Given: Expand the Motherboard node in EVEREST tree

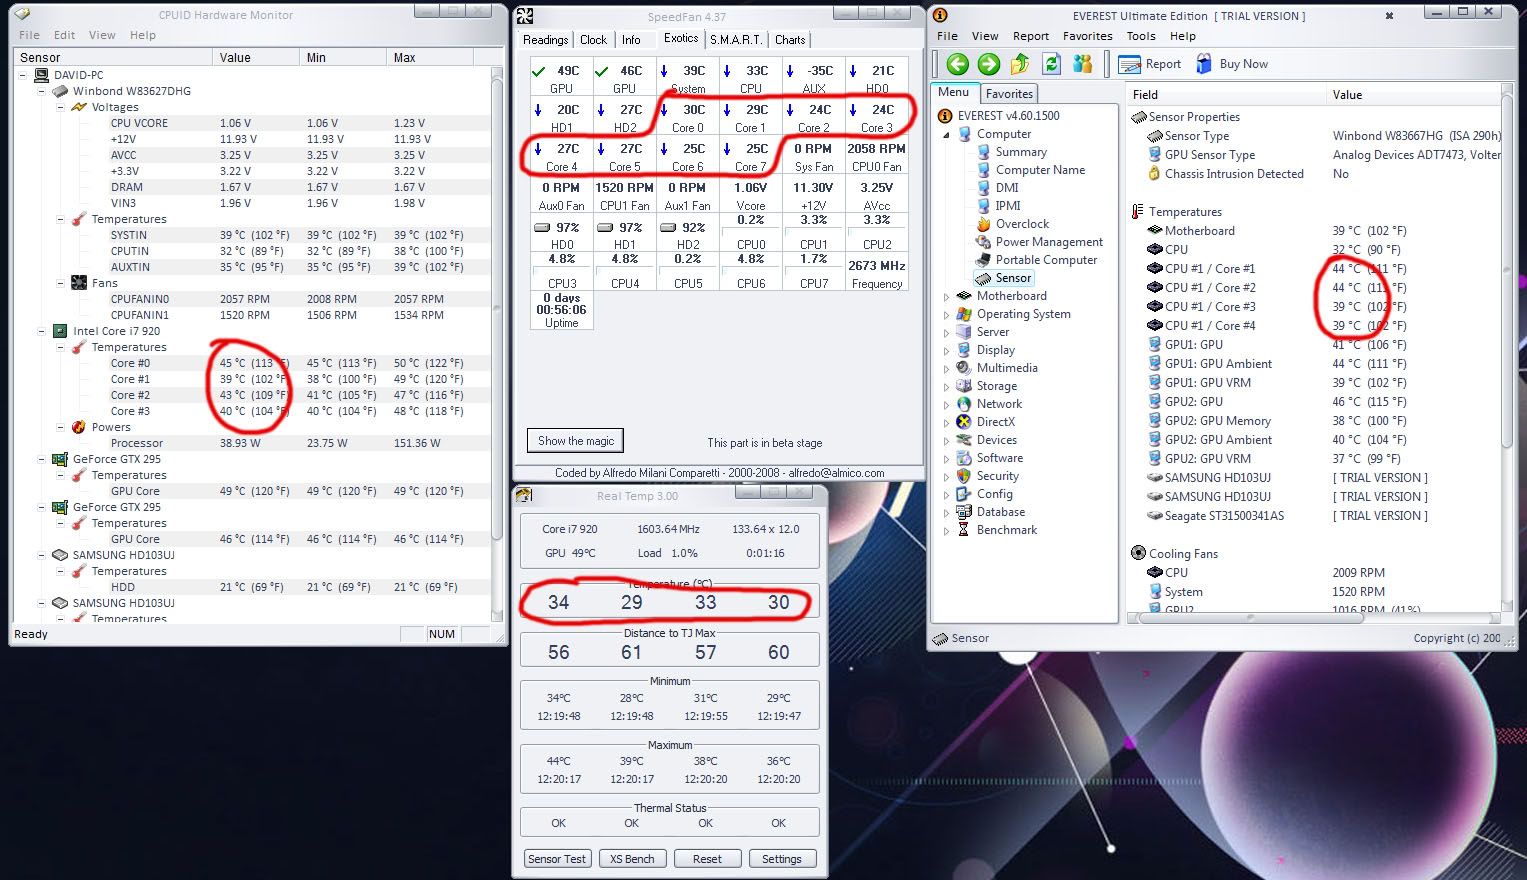Looking at the screenshot, I should pos(946,297).
